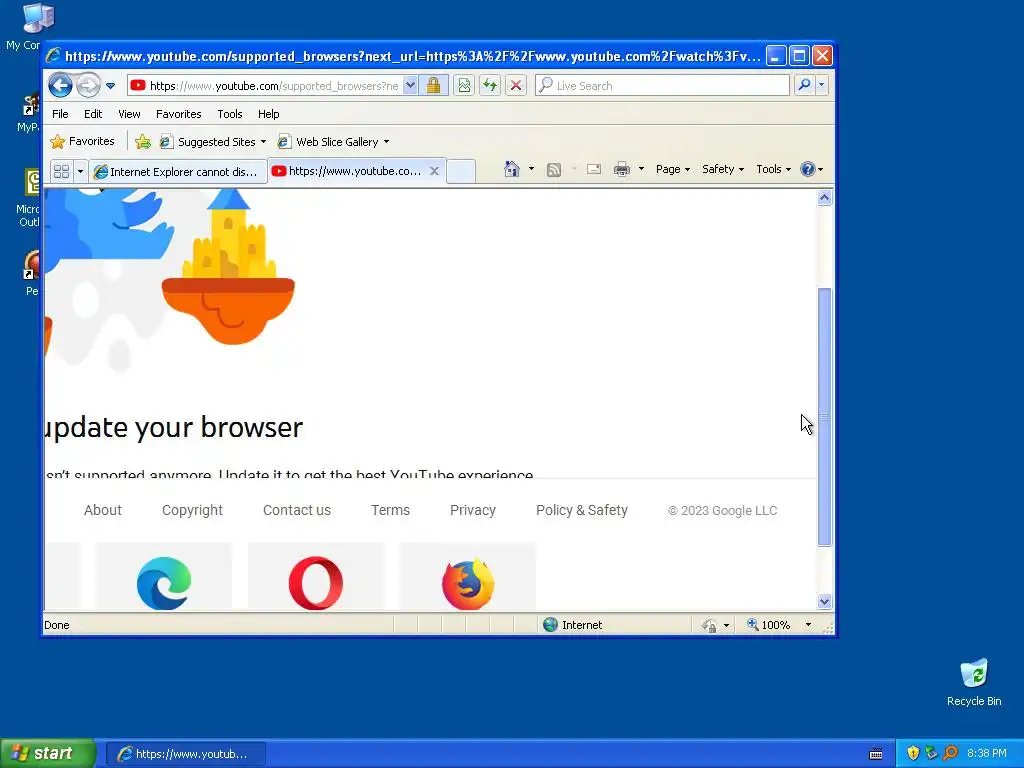Click the scrollbar up arrow
Image resolution: width=1024 pixels, height=768 pixels.
[824, 198]
